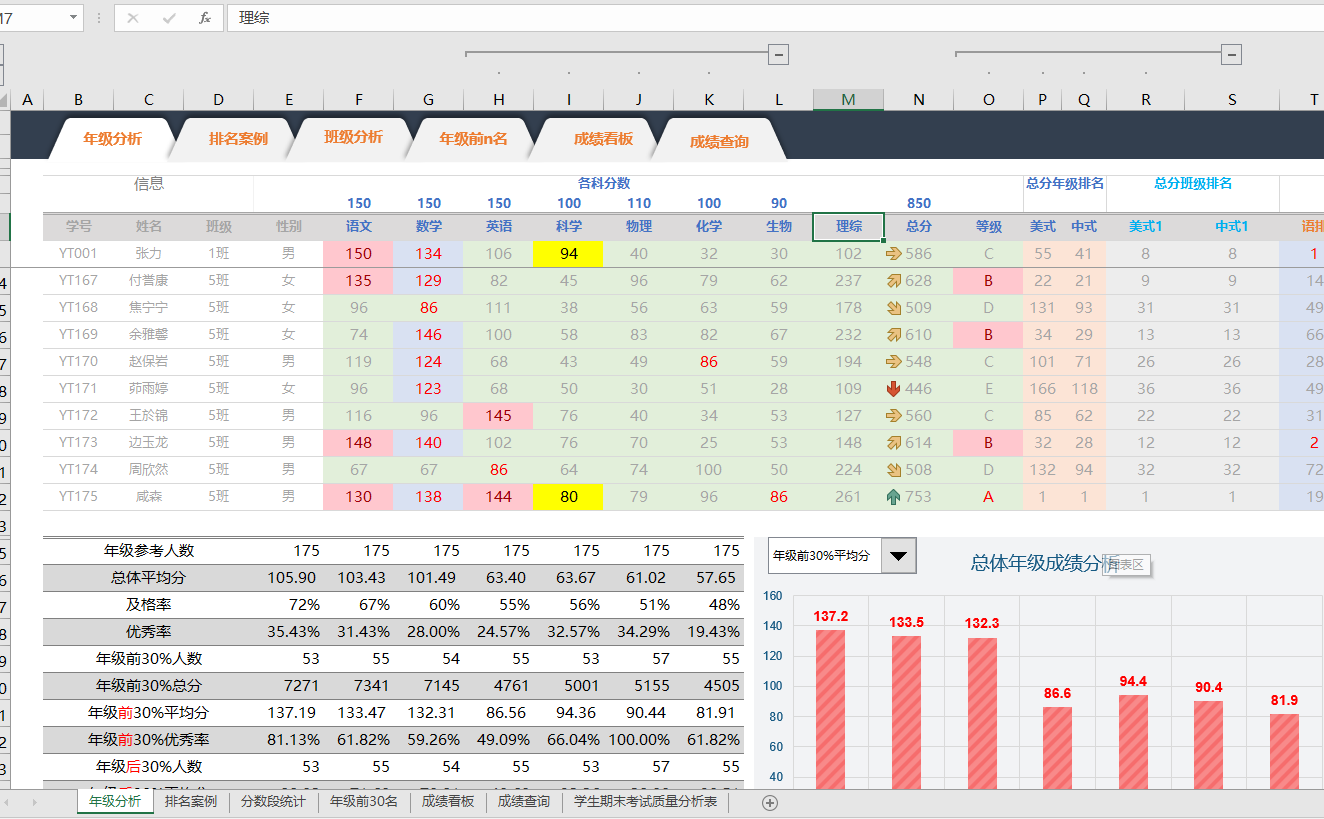The image size is (1324, 819).
Task: Collapse the column group ending above column L
Action: (x=778, y=54)
